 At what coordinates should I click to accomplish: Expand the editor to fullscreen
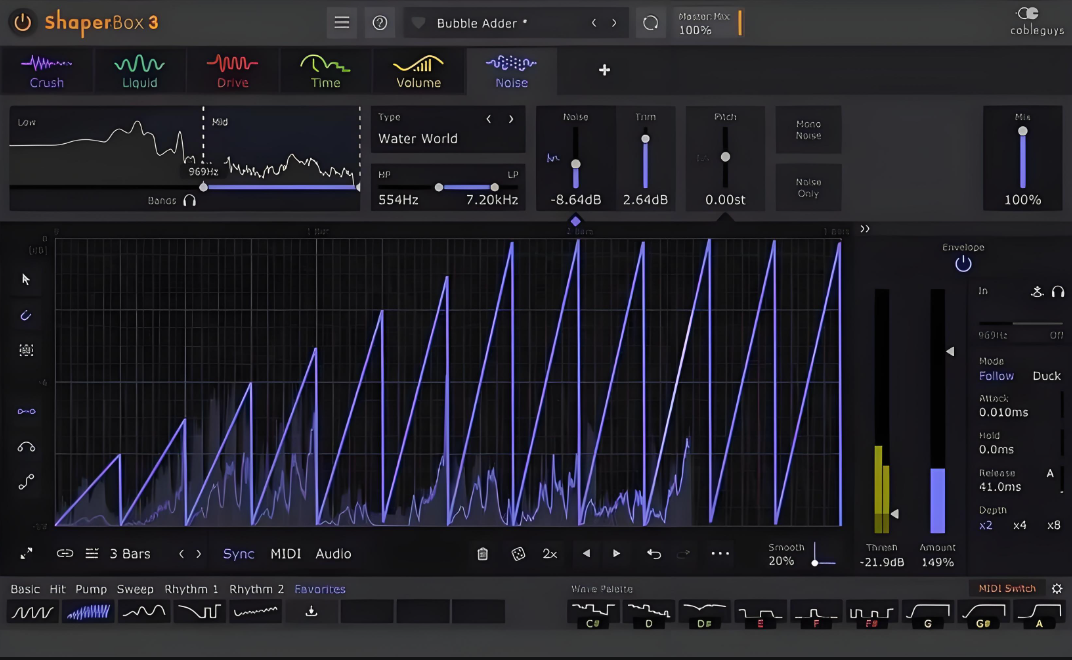pyautogui.click(x=26, y=553)
